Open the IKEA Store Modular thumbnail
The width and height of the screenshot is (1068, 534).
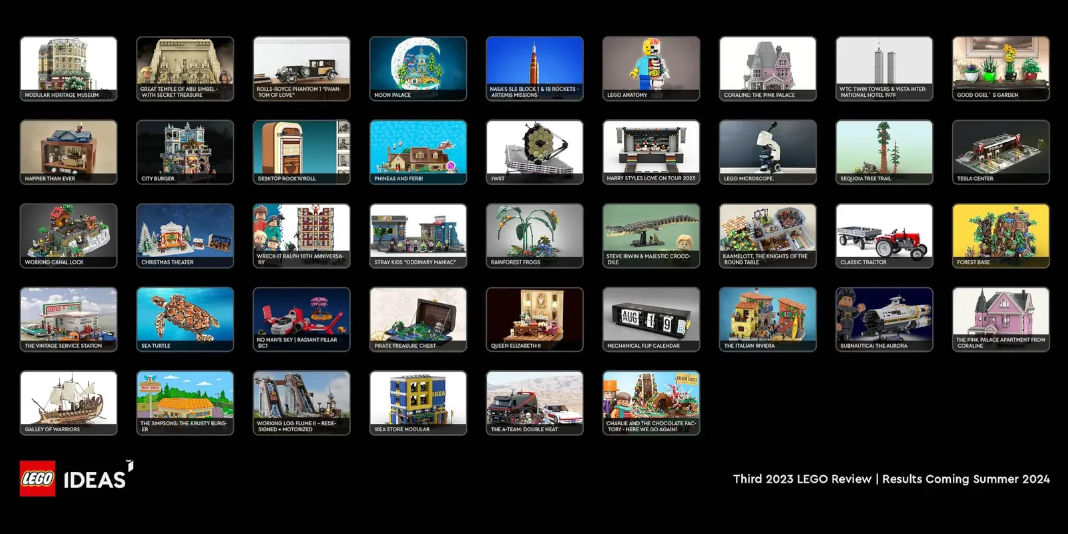(x=418, y=403)
